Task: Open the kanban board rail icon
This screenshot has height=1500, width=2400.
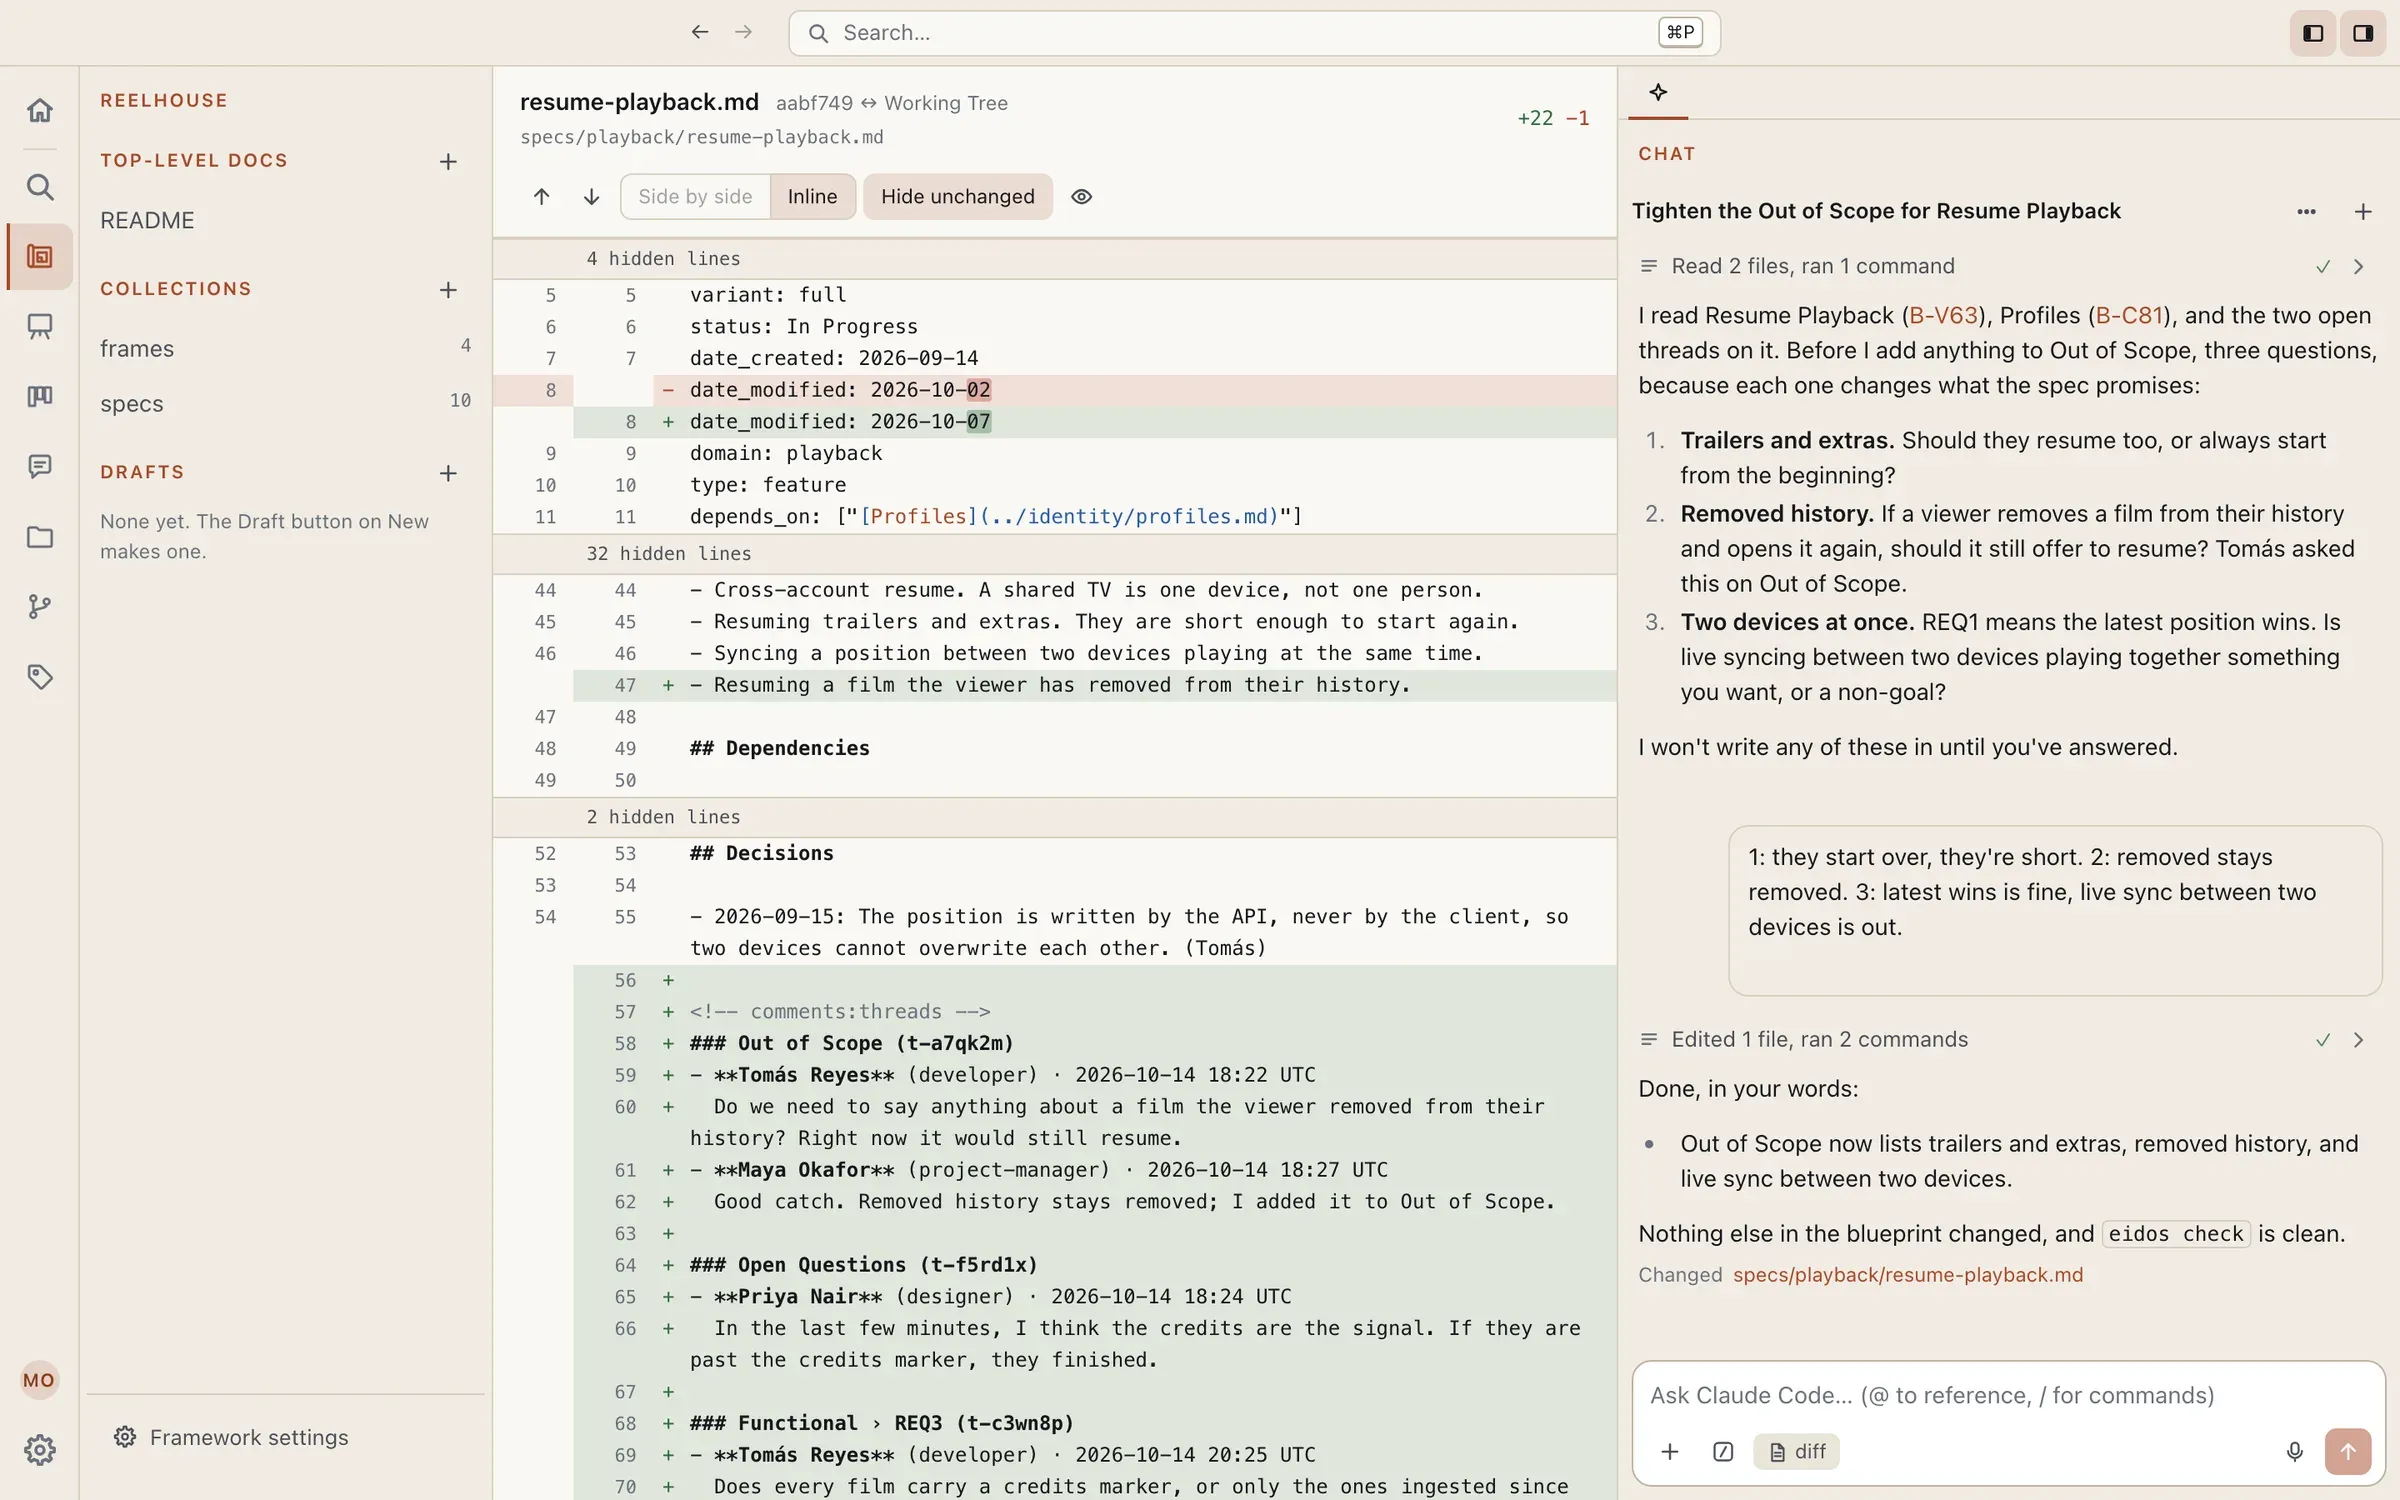Action: pos(40,396)
